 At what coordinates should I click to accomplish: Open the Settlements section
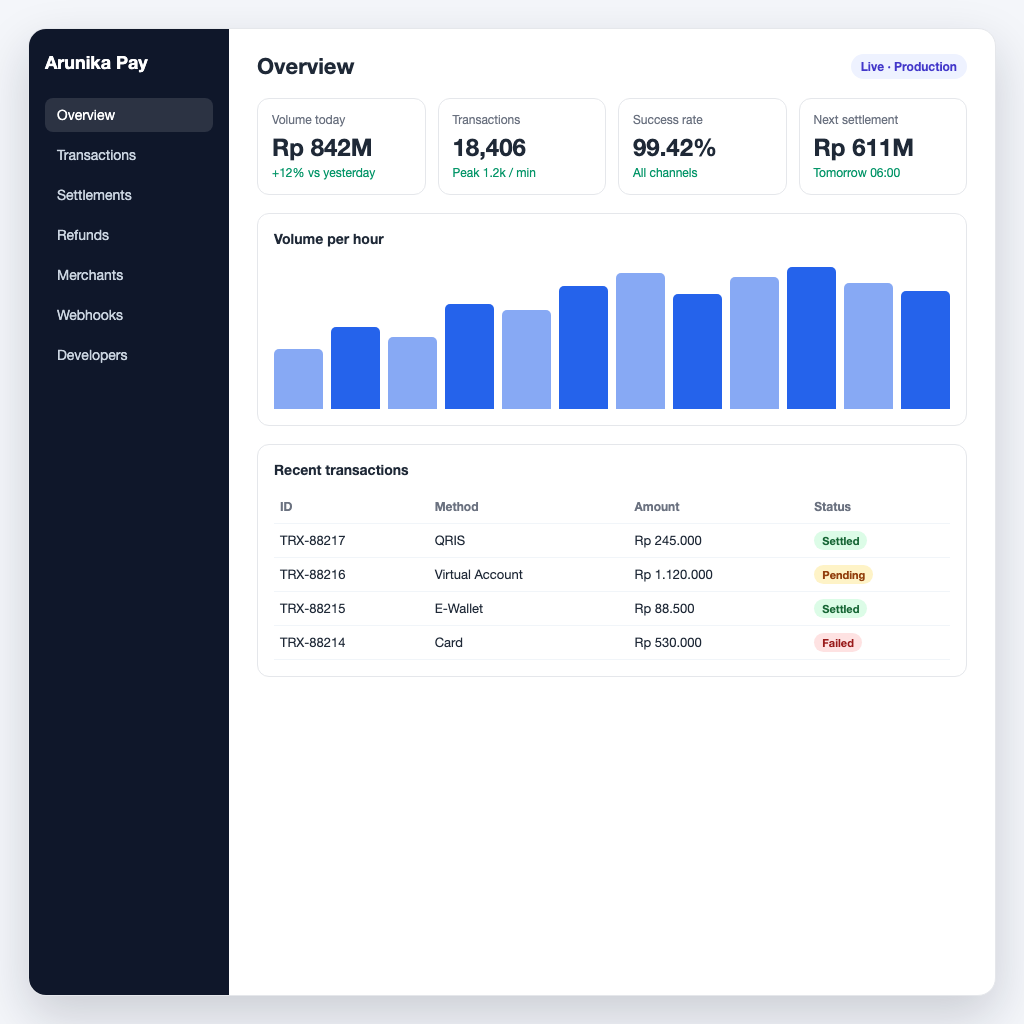[x=129, y=195]
